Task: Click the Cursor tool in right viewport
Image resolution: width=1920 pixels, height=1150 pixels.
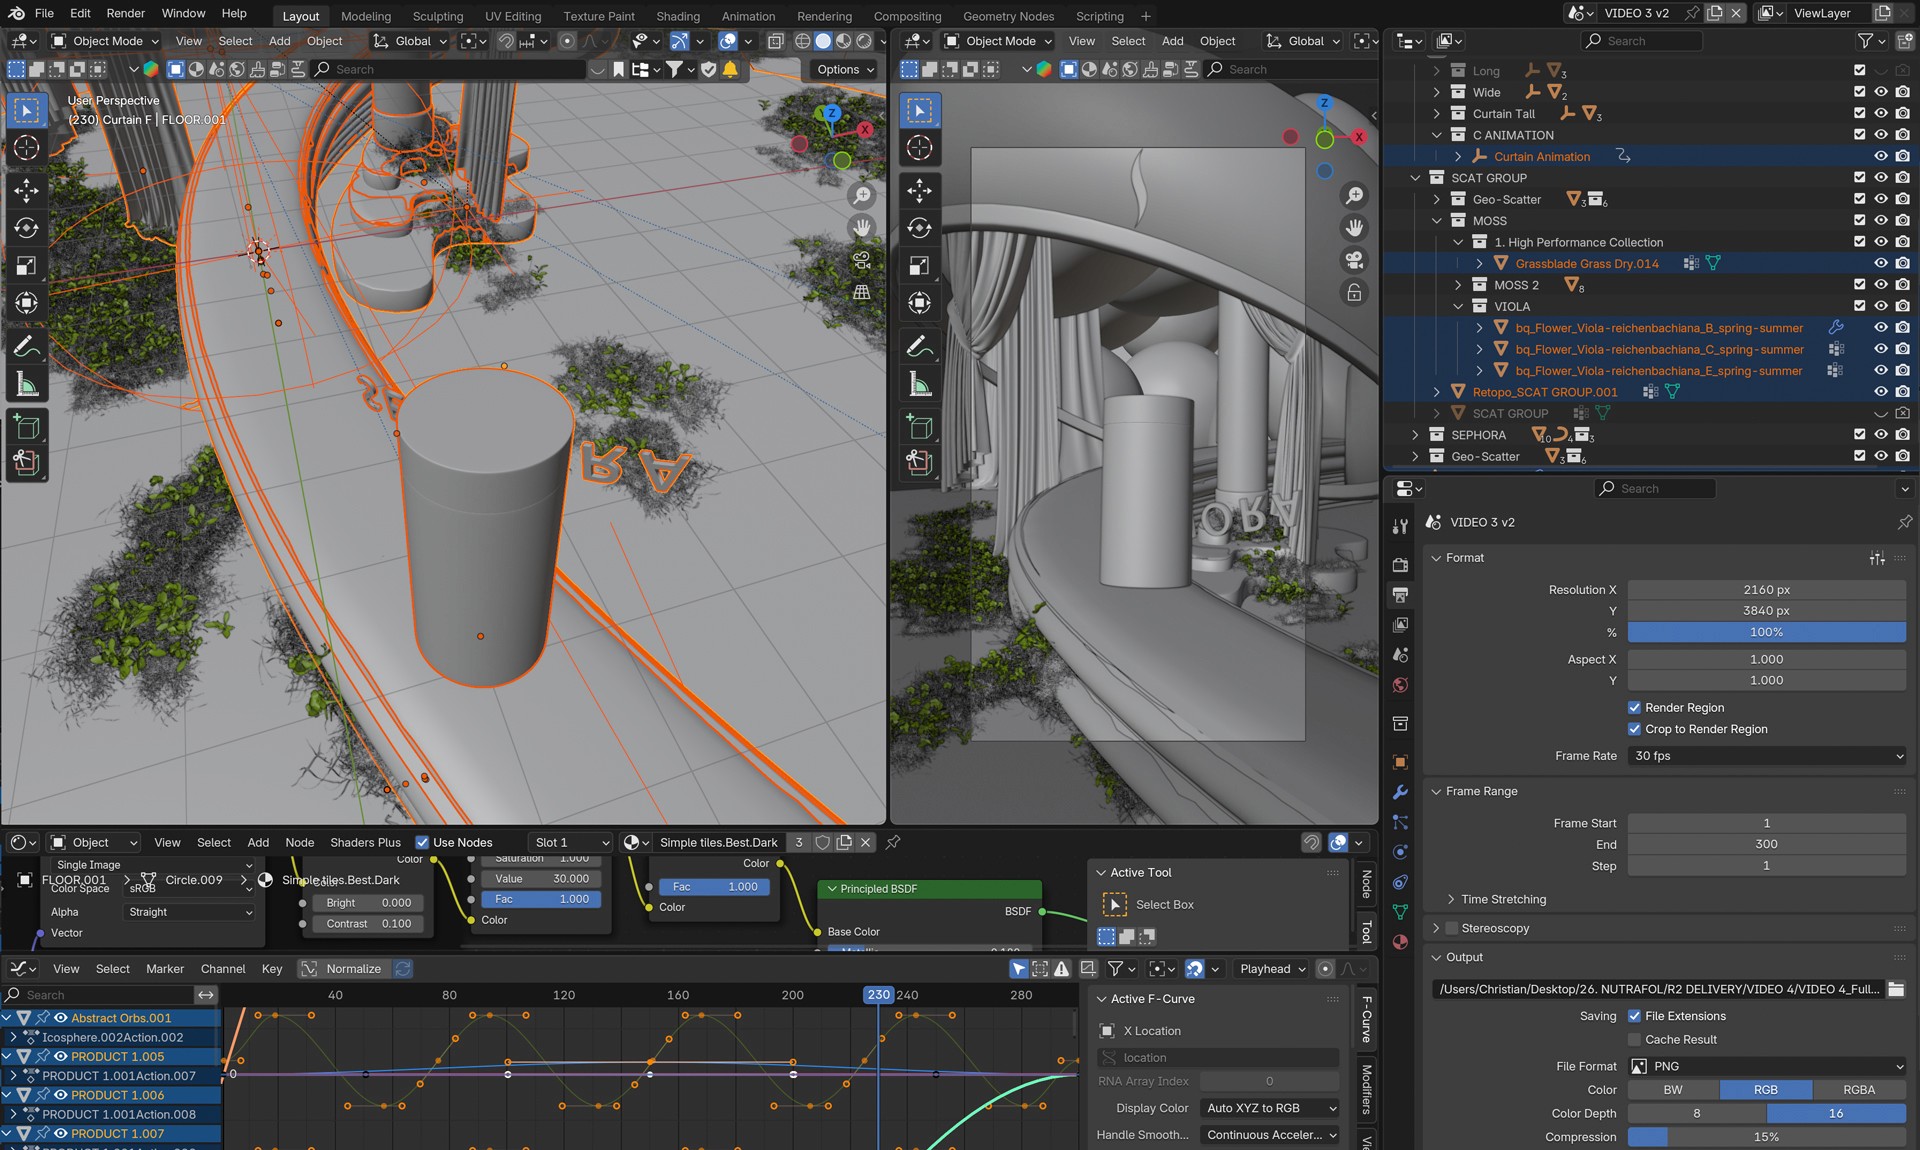Action: 919,148
